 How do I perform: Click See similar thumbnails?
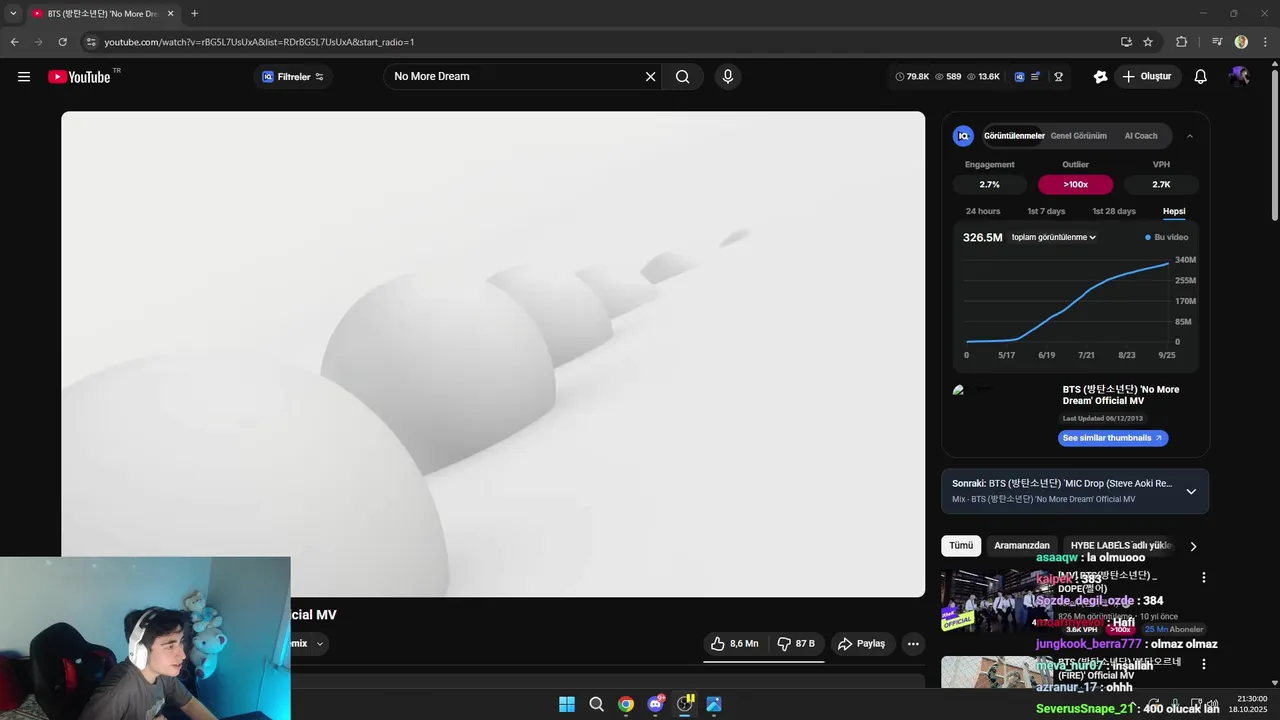[x=1113, y=438]
